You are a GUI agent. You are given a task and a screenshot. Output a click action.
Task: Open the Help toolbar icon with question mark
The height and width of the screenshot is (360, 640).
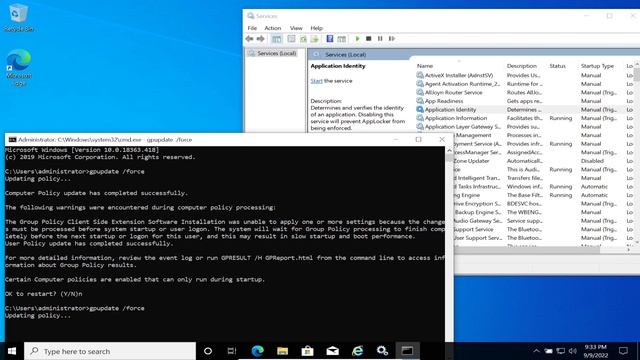(x=330, y=39)
